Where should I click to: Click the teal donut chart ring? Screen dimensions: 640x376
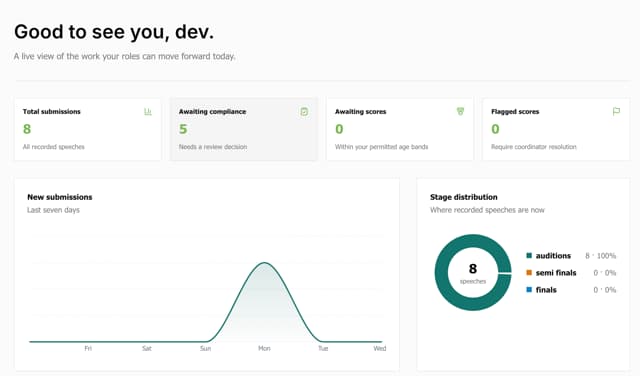pos(442,272)
